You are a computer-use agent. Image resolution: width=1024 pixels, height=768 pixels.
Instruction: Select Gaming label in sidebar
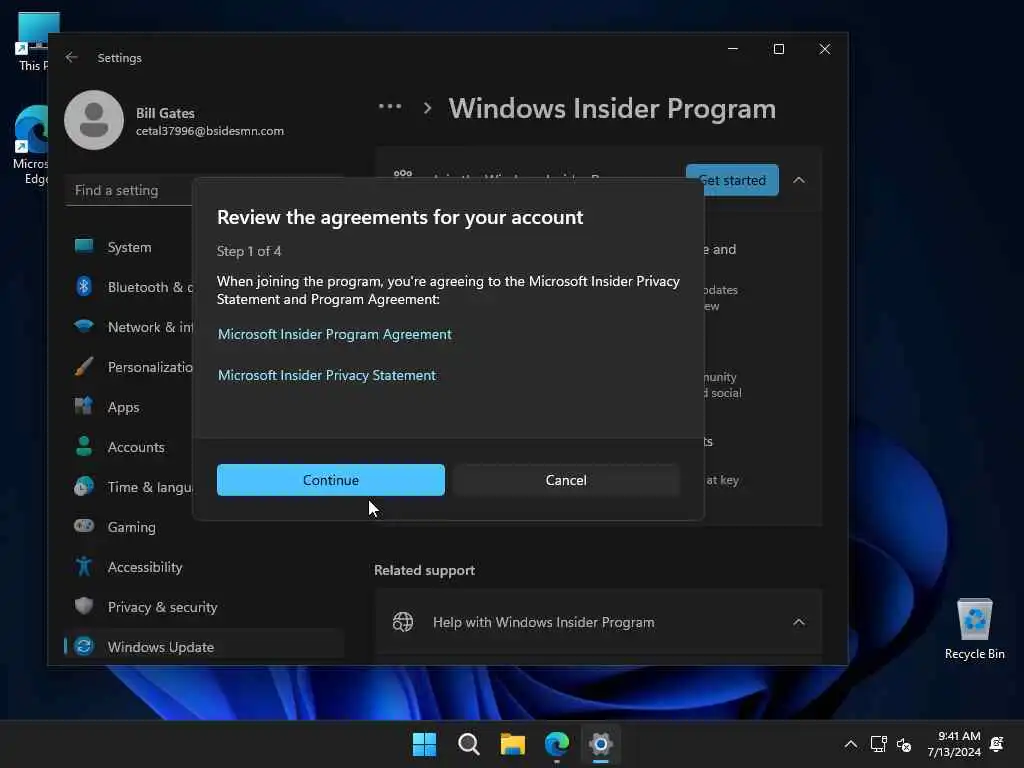tap(131, 527)
